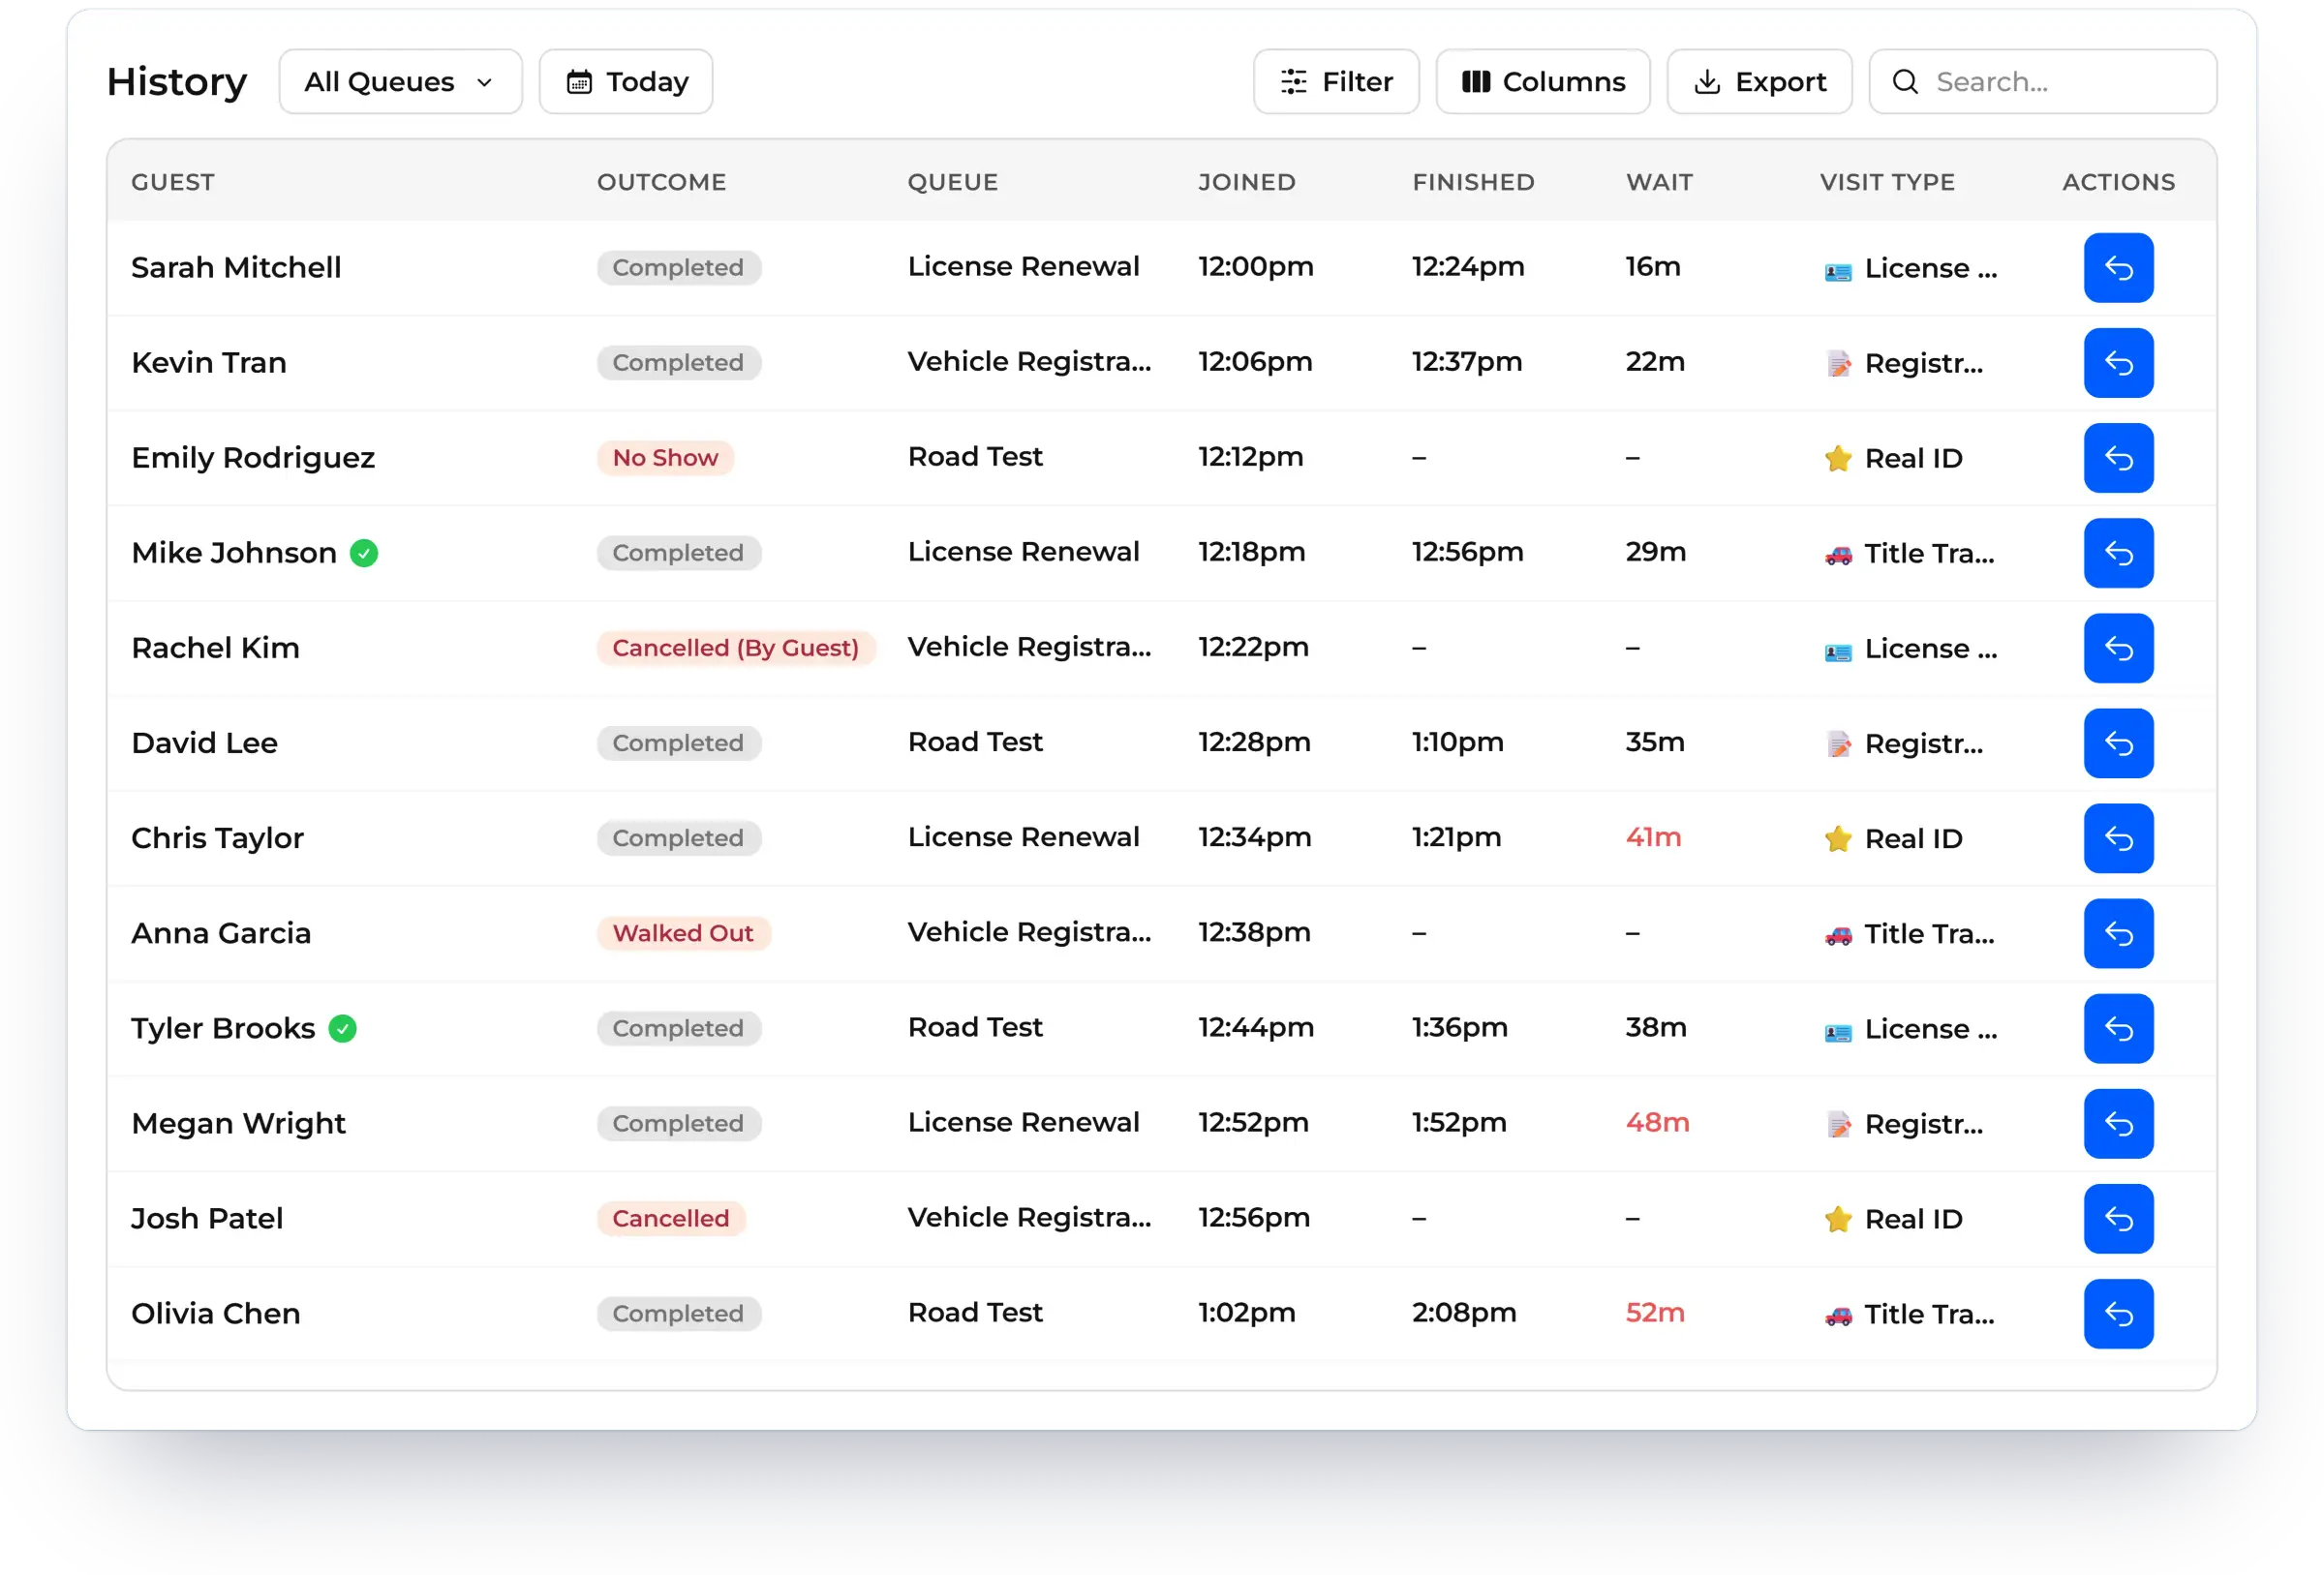Click the undo action for Chris Taylor
The width and height of the screenshot is (2324, 1575).
click(2118, 838)
